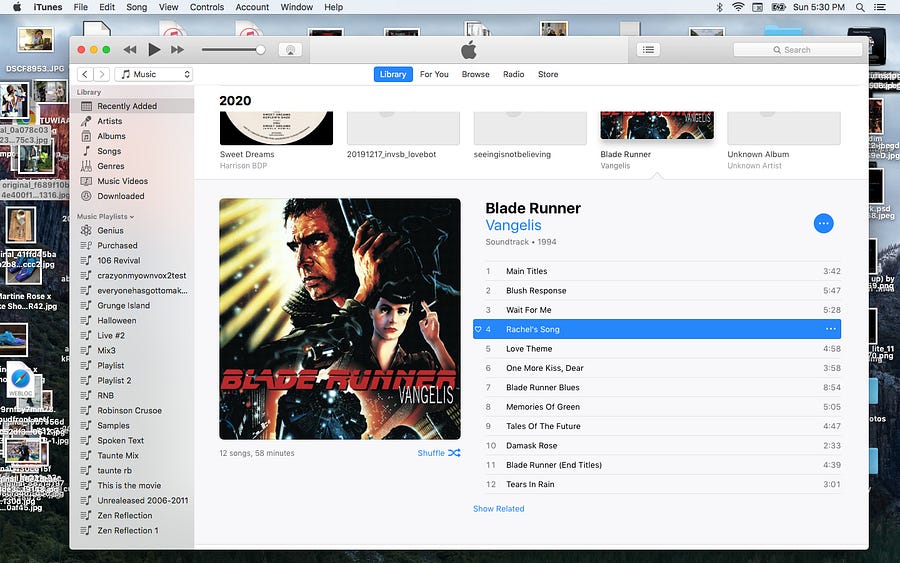
Task: Open the Grunge Island playlist
Action: [x=132, y=305]
